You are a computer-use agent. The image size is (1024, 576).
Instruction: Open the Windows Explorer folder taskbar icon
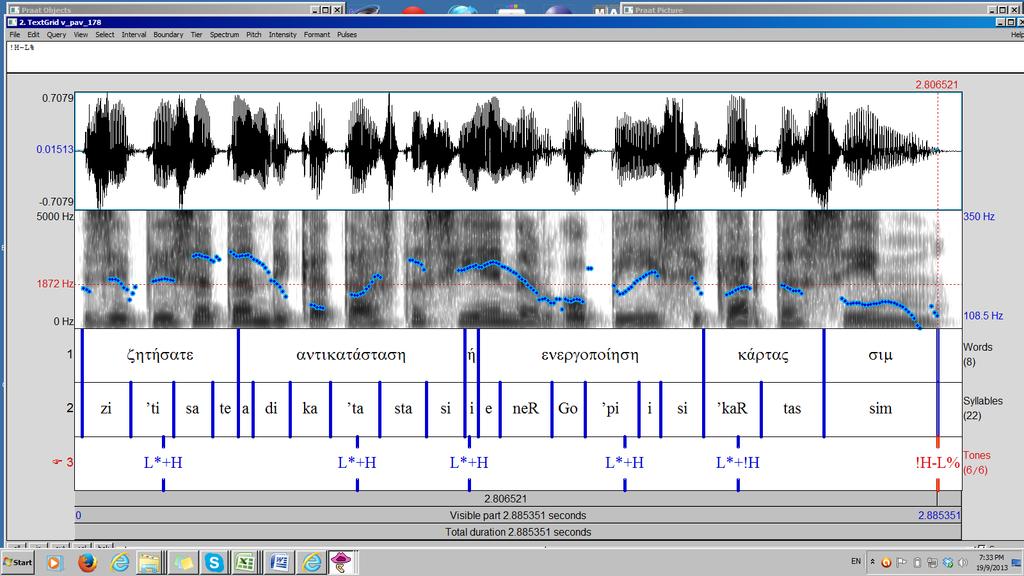(150, 562)
